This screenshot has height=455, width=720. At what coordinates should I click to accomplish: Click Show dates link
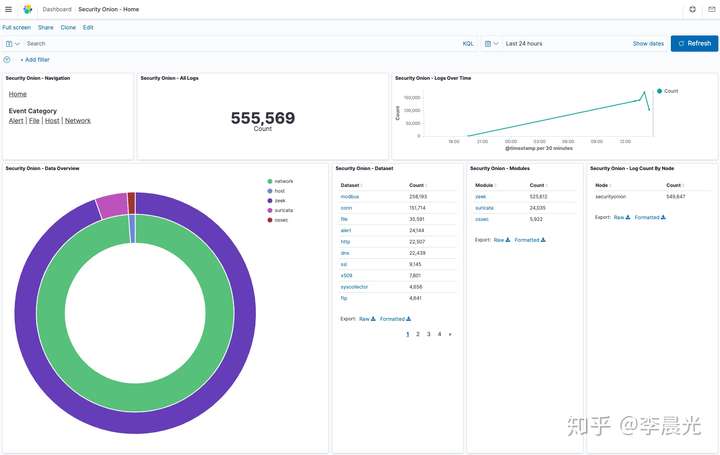(x=648, y=44)
